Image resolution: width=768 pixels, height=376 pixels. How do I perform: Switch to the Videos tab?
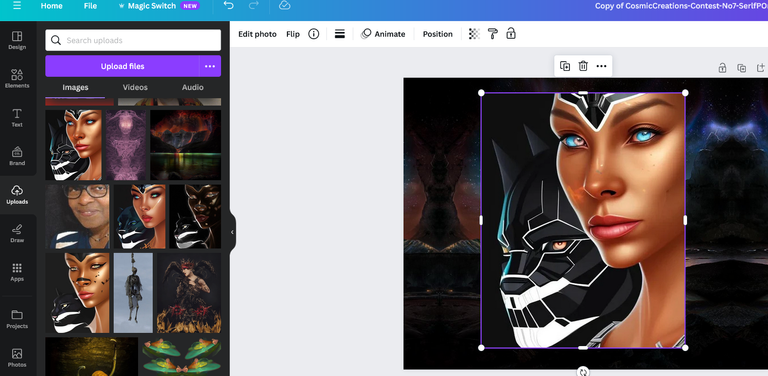[x=135, y=87]
